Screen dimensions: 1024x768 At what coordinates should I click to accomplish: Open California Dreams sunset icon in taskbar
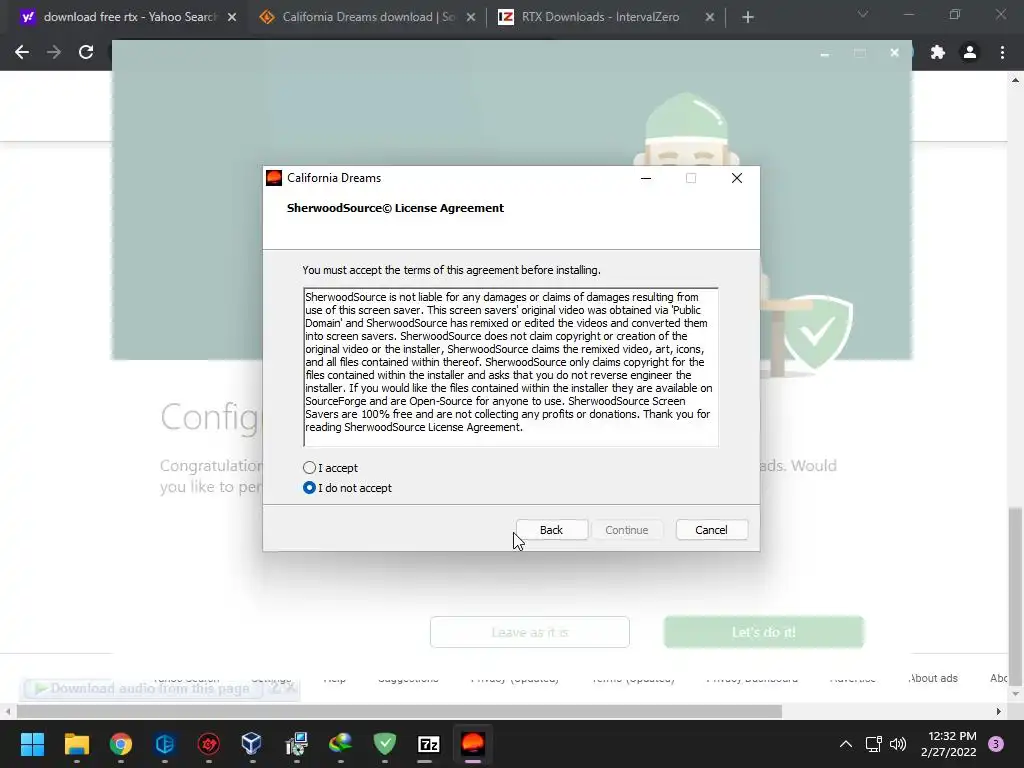pos(473,744)
